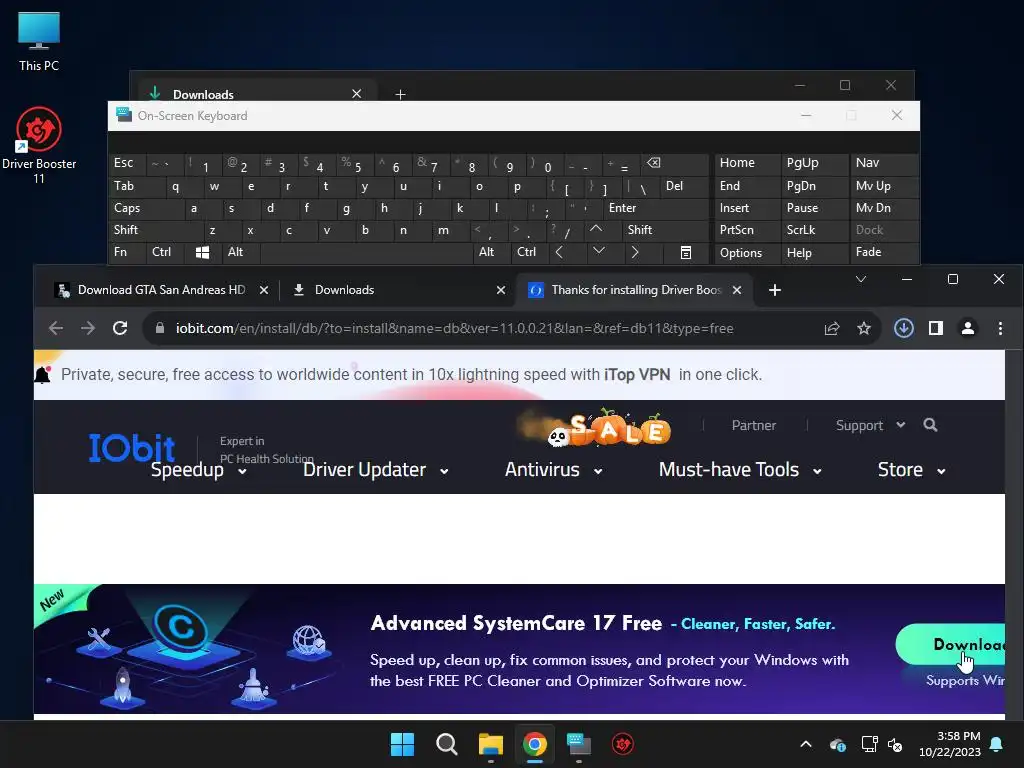Click Download button for Advanced SystemCare
This screenshot has height=768, width=1024.
click(950, 645)
